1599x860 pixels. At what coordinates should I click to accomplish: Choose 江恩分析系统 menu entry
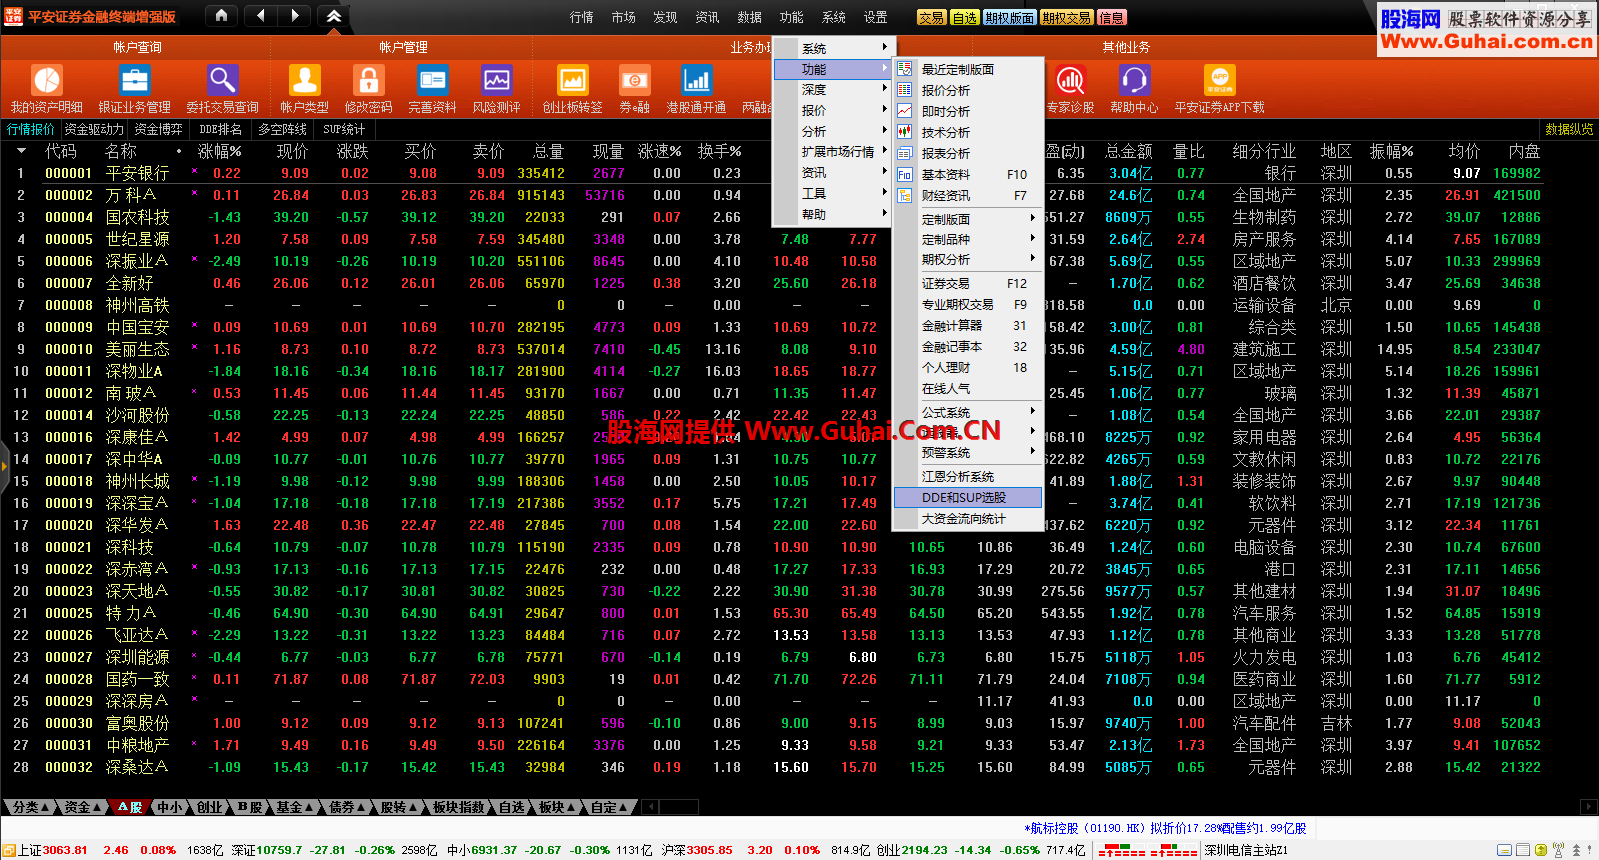click(x=968, y=476)
